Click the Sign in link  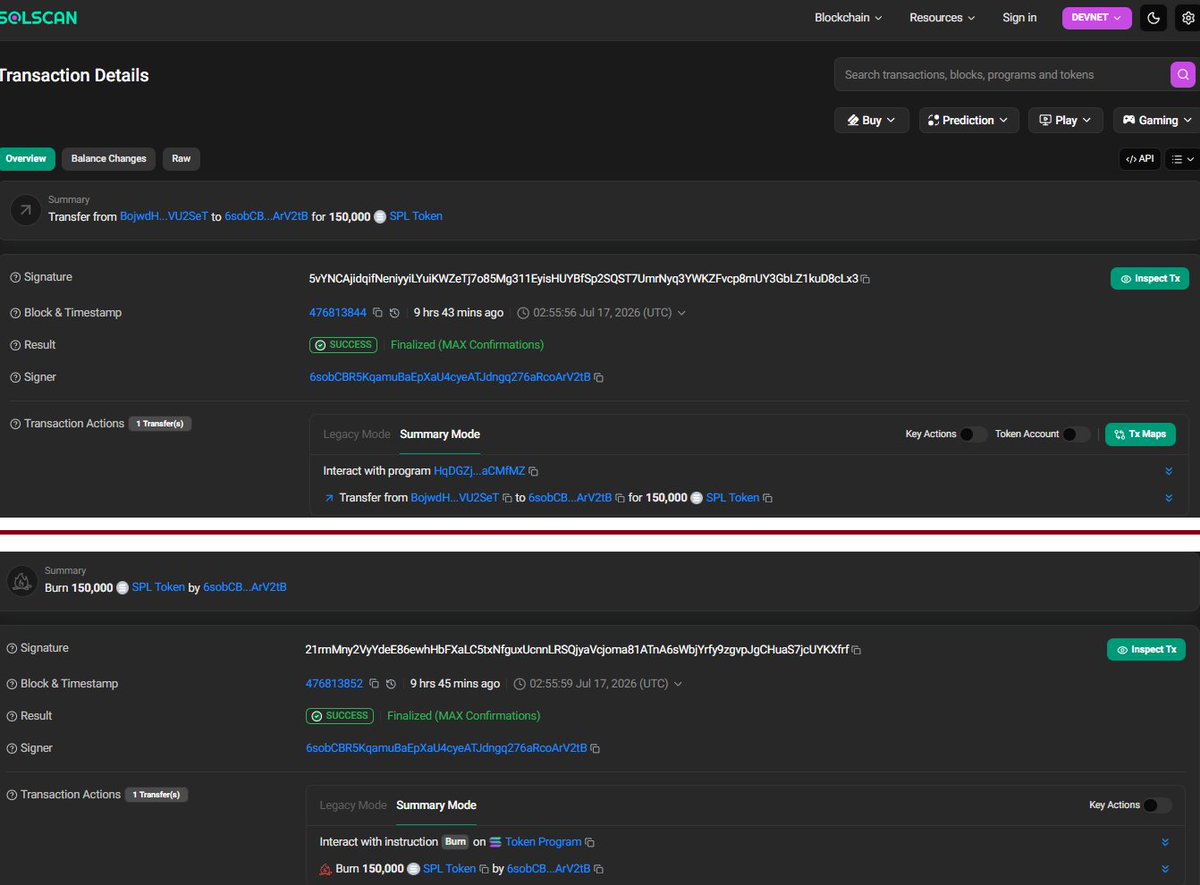pyautogui.click(x=1019, y=18)
